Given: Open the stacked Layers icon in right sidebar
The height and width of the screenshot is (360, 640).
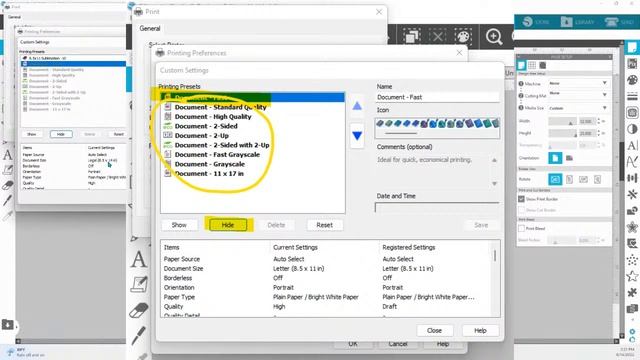Looking at the screenshot, I should (632, 309).
